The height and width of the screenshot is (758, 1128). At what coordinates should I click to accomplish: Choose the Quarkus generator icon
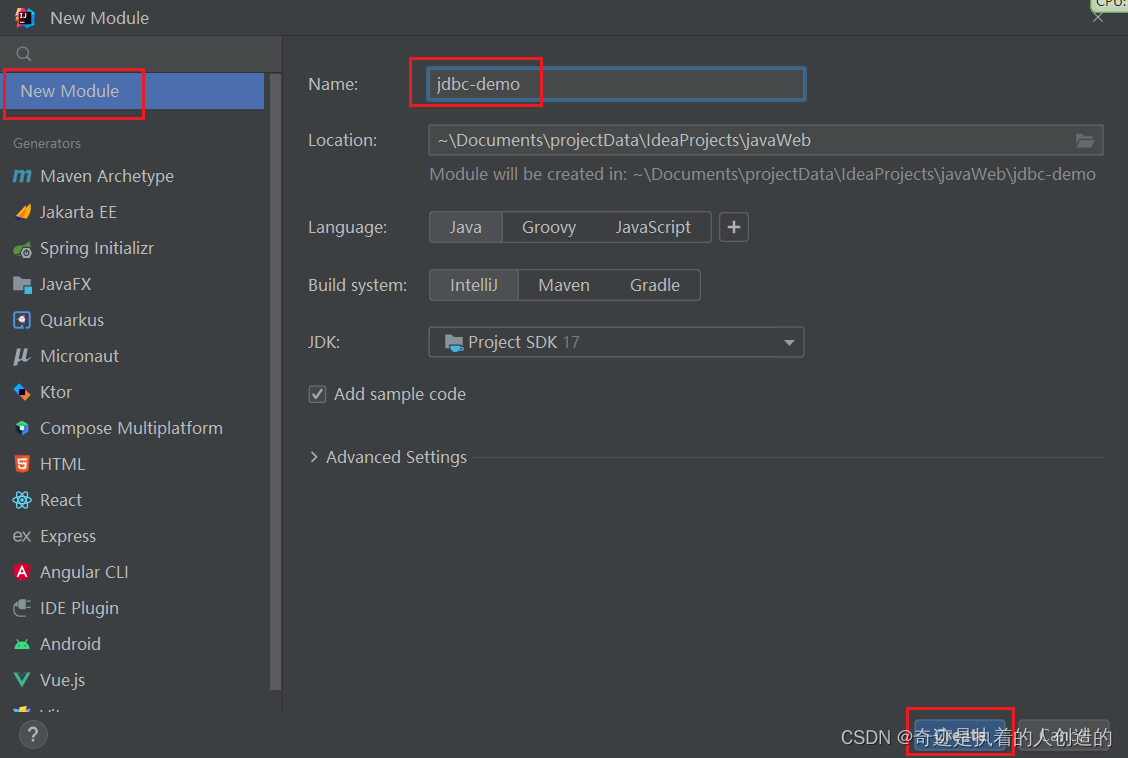click(22, 320)
